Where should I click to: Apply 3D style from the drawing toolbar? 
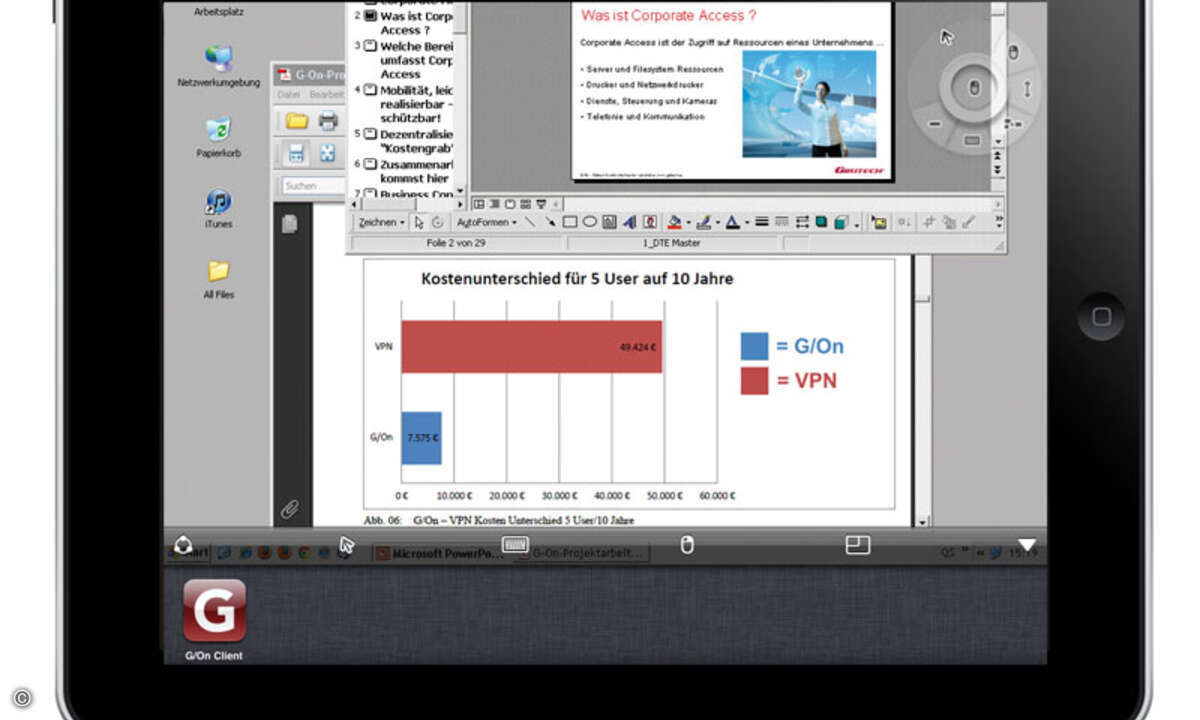pos(841,222)
